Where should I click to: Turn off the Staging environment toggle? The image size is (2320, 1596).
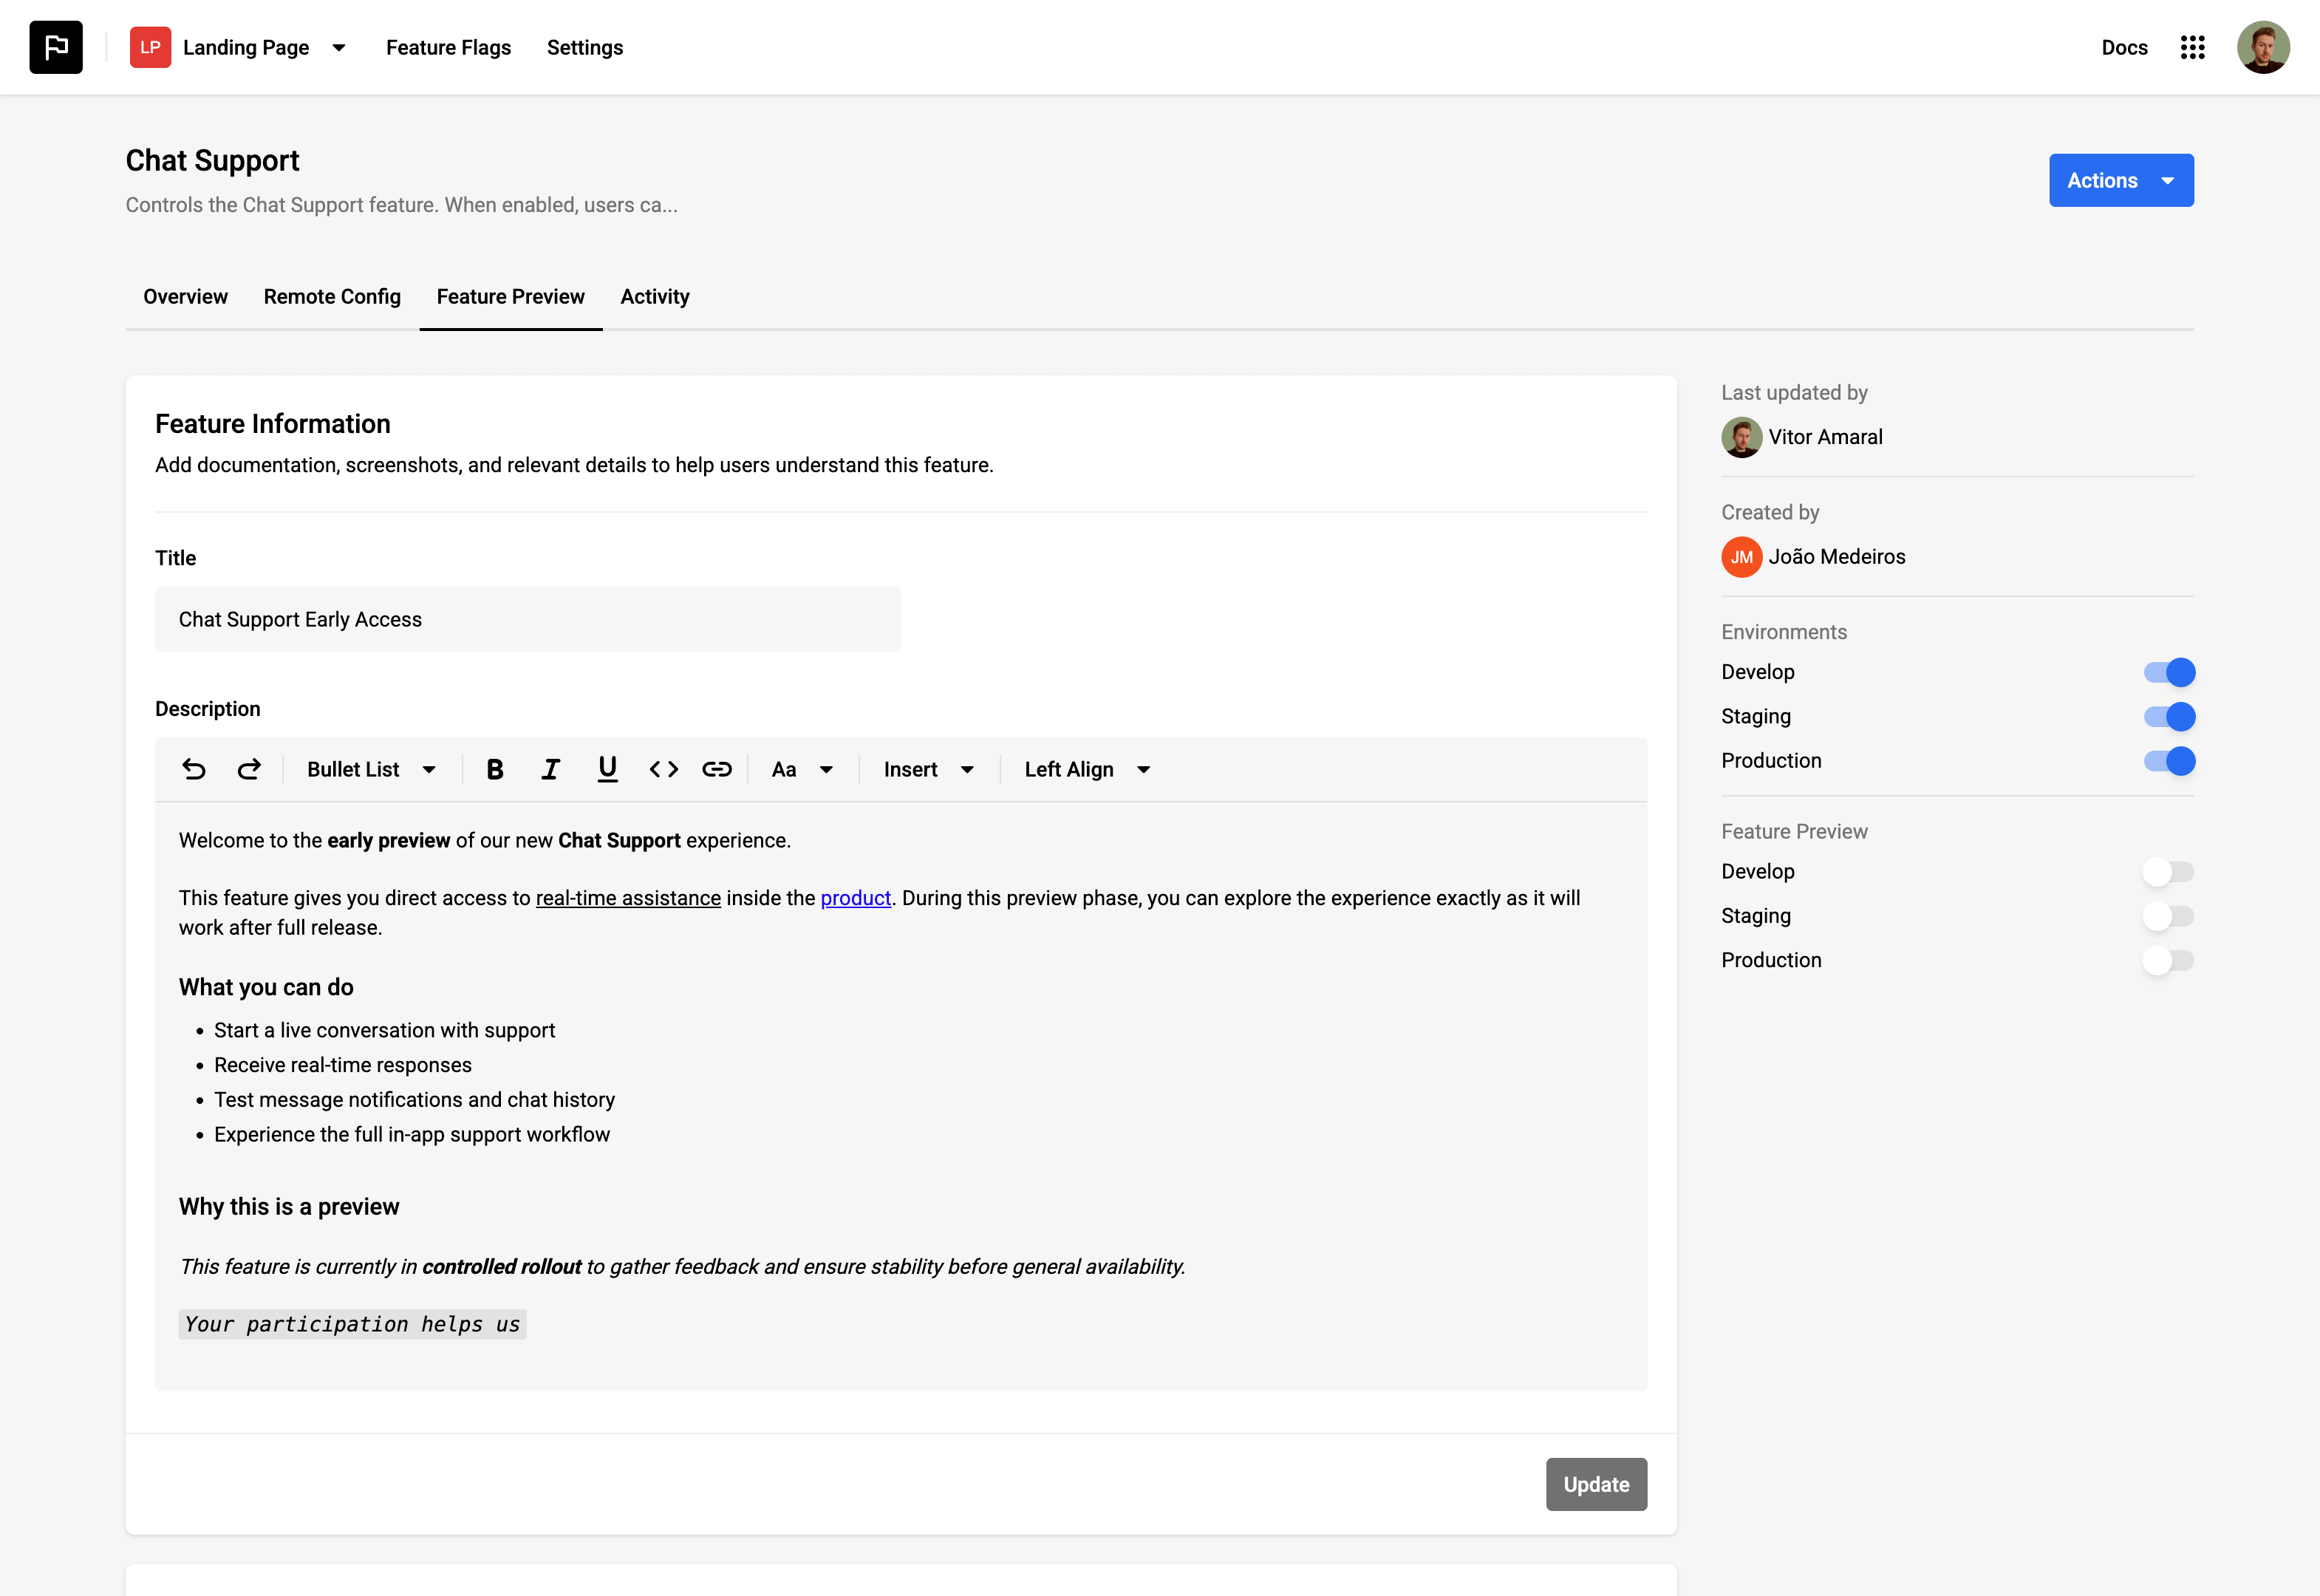2170,716
